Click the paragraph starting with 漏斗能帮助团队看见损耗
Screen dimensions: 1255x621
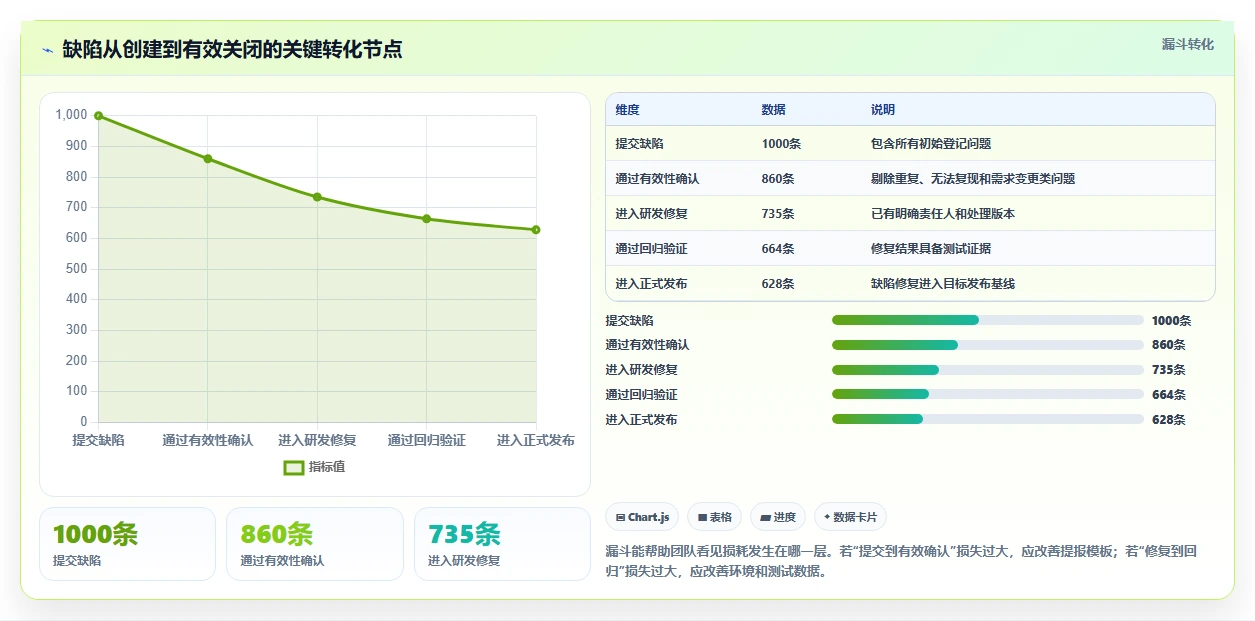click(902, 562)
